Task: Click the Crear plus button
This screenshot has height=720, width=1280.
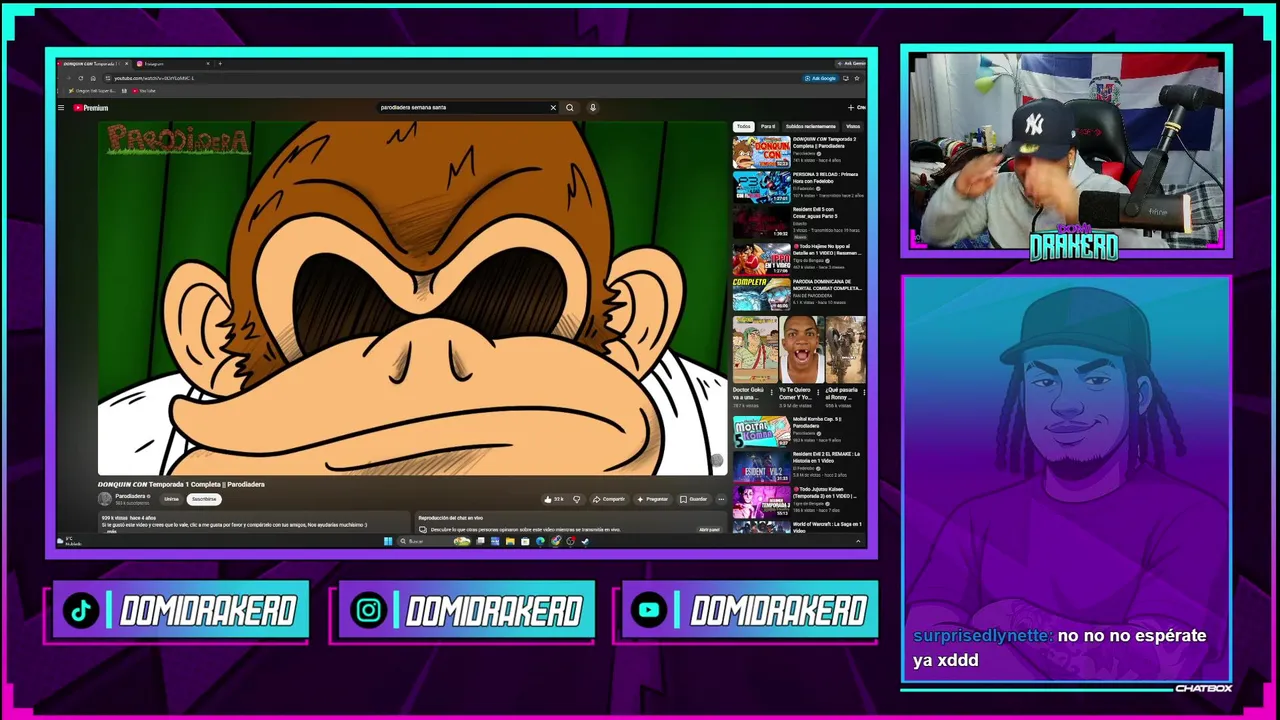Action: tap(857, 107)
